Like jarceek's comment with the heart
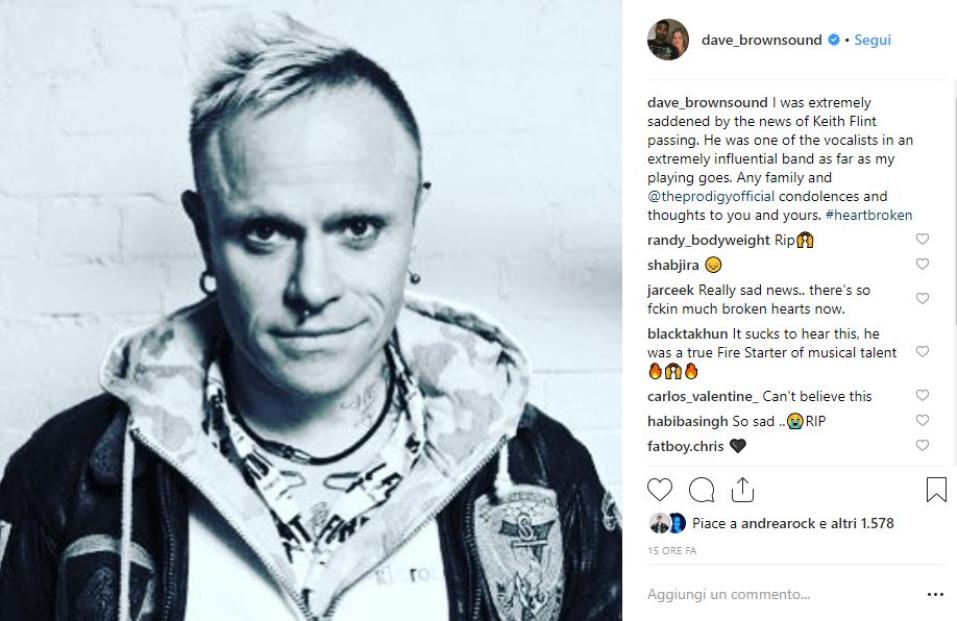Image resolution: width=957 pixels, height=621 pixels. [x=922, y=298]
